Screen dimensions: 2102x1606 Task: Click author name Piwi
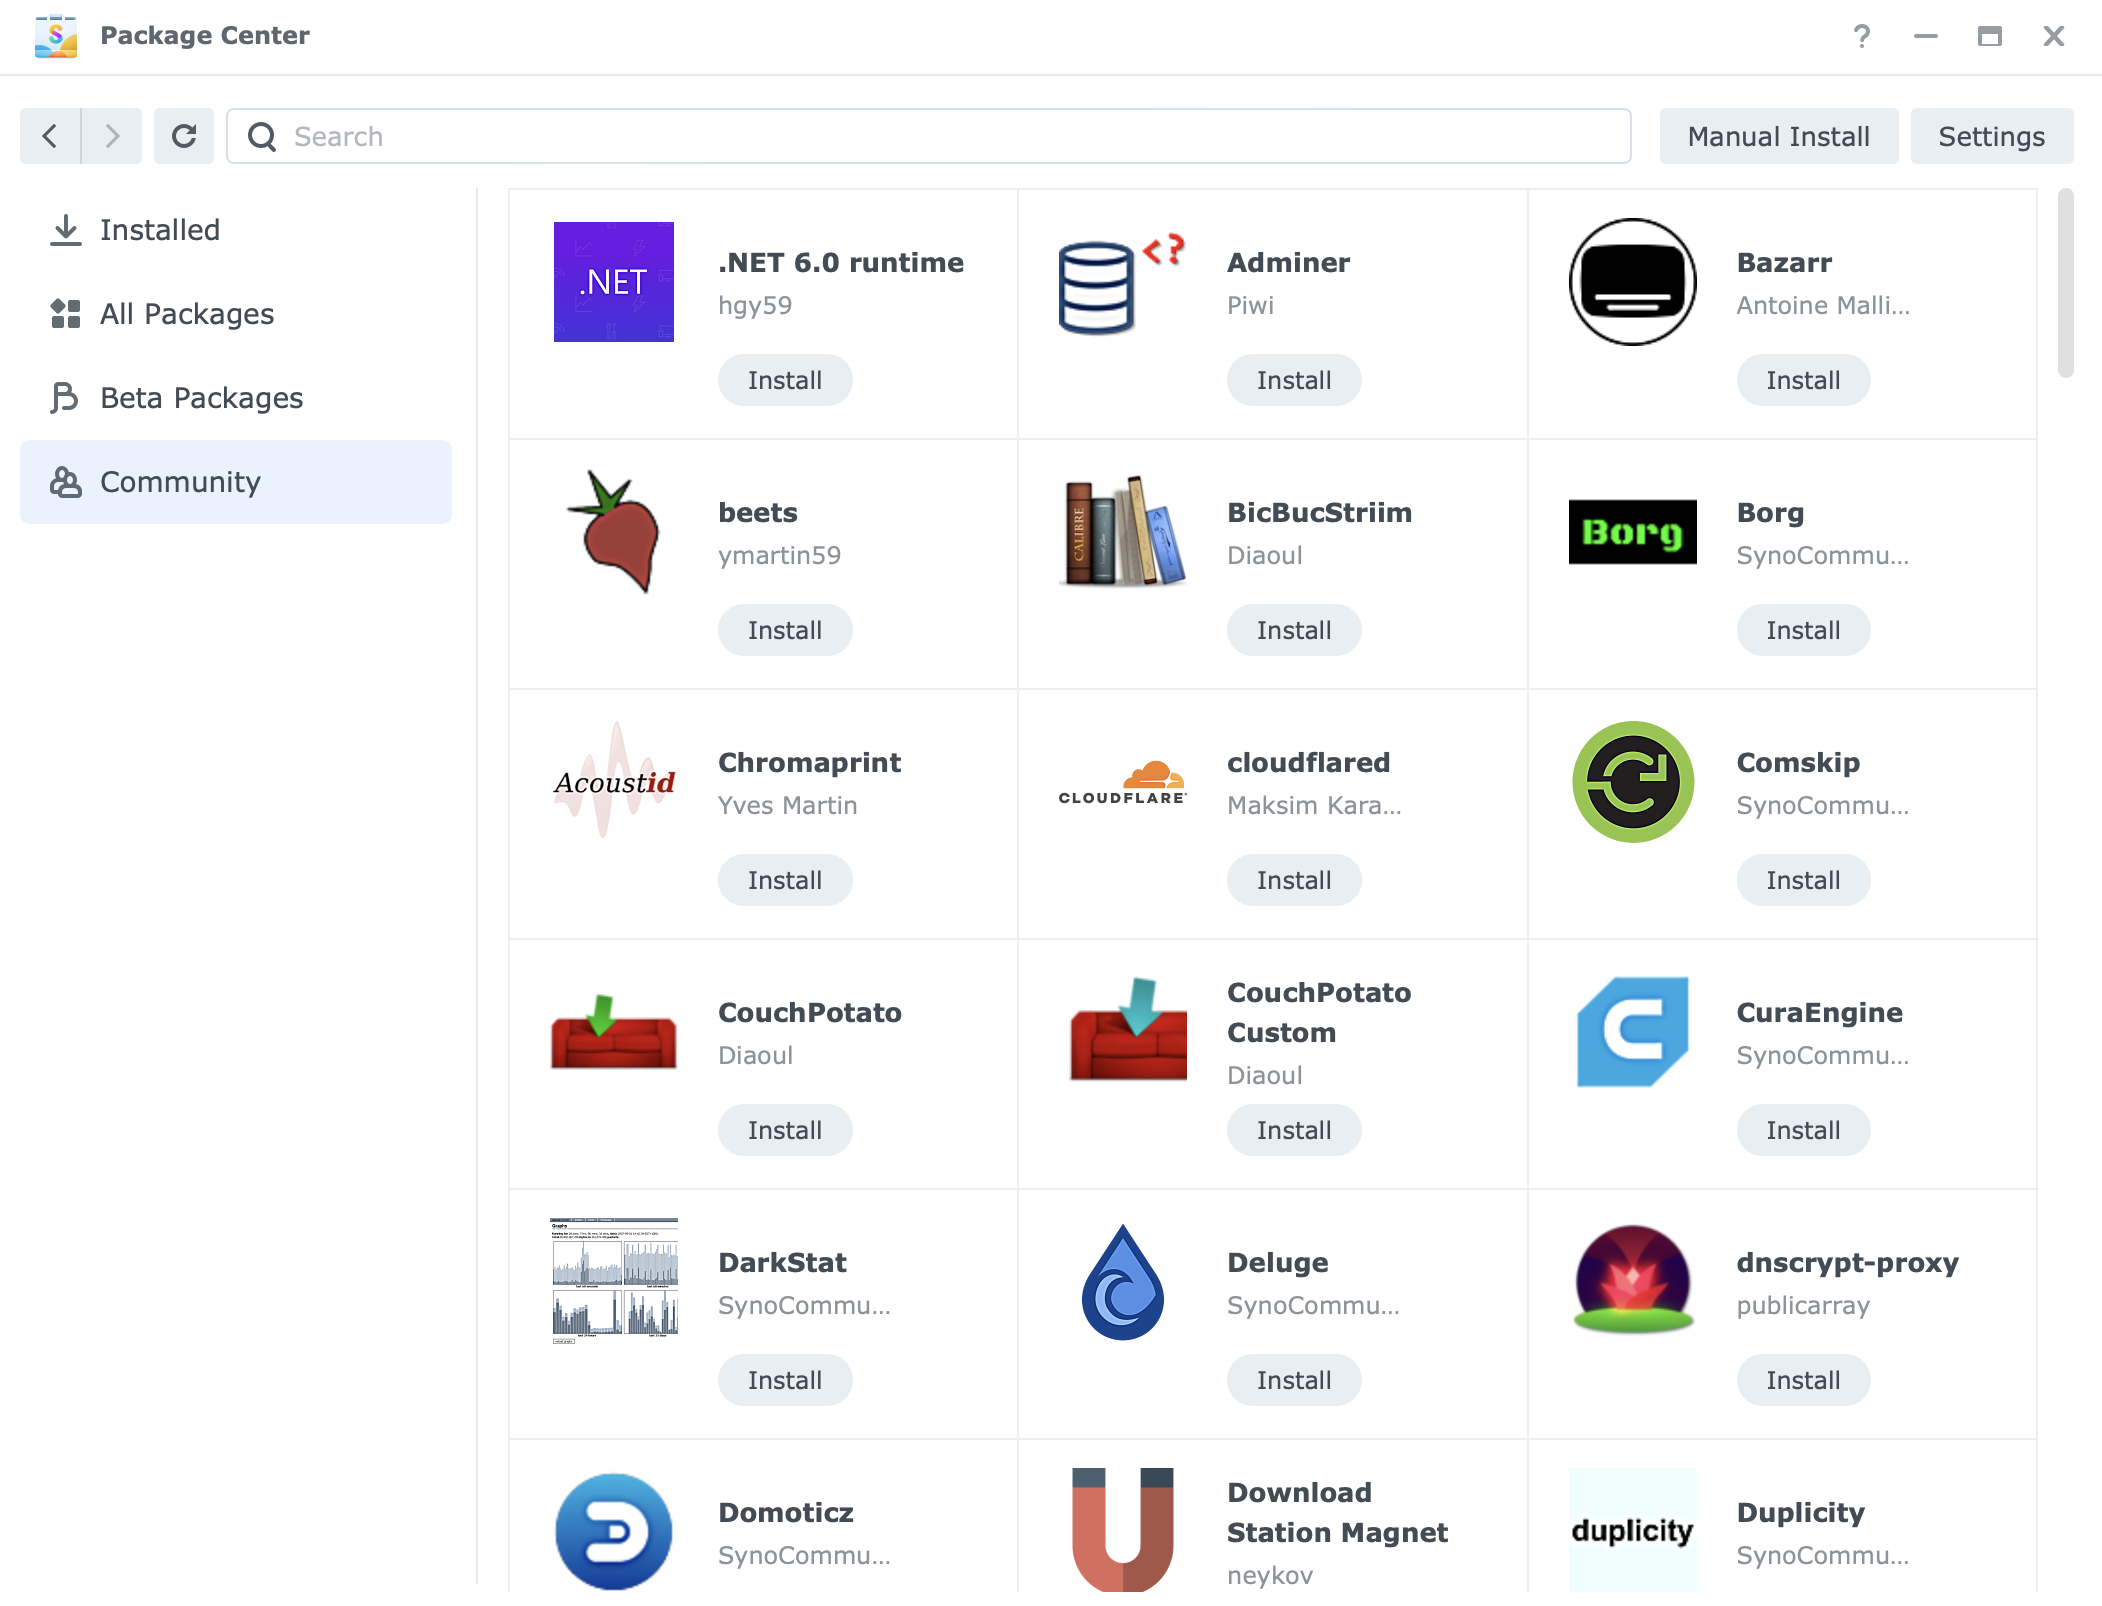(1251, 305)
